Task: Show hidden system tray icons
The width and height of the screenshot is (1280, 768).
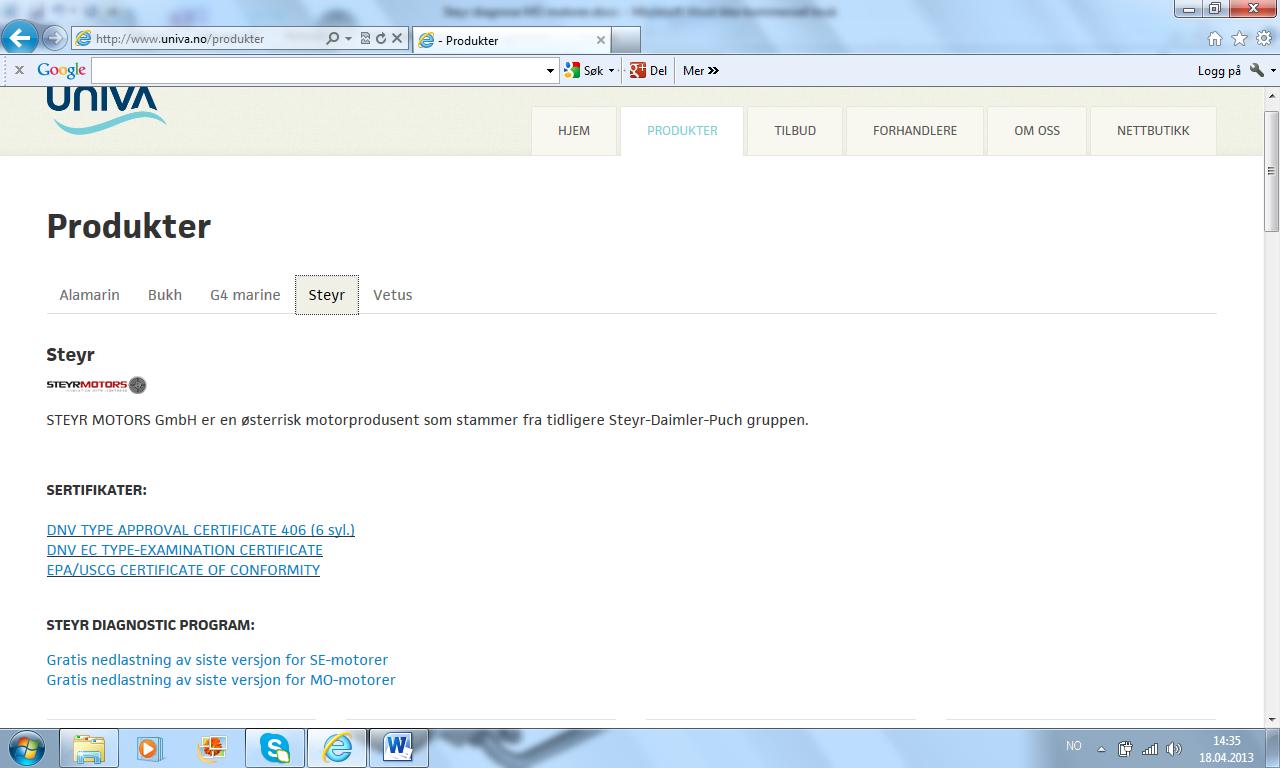Action: pyautogui.click(x=1102, y=748)
